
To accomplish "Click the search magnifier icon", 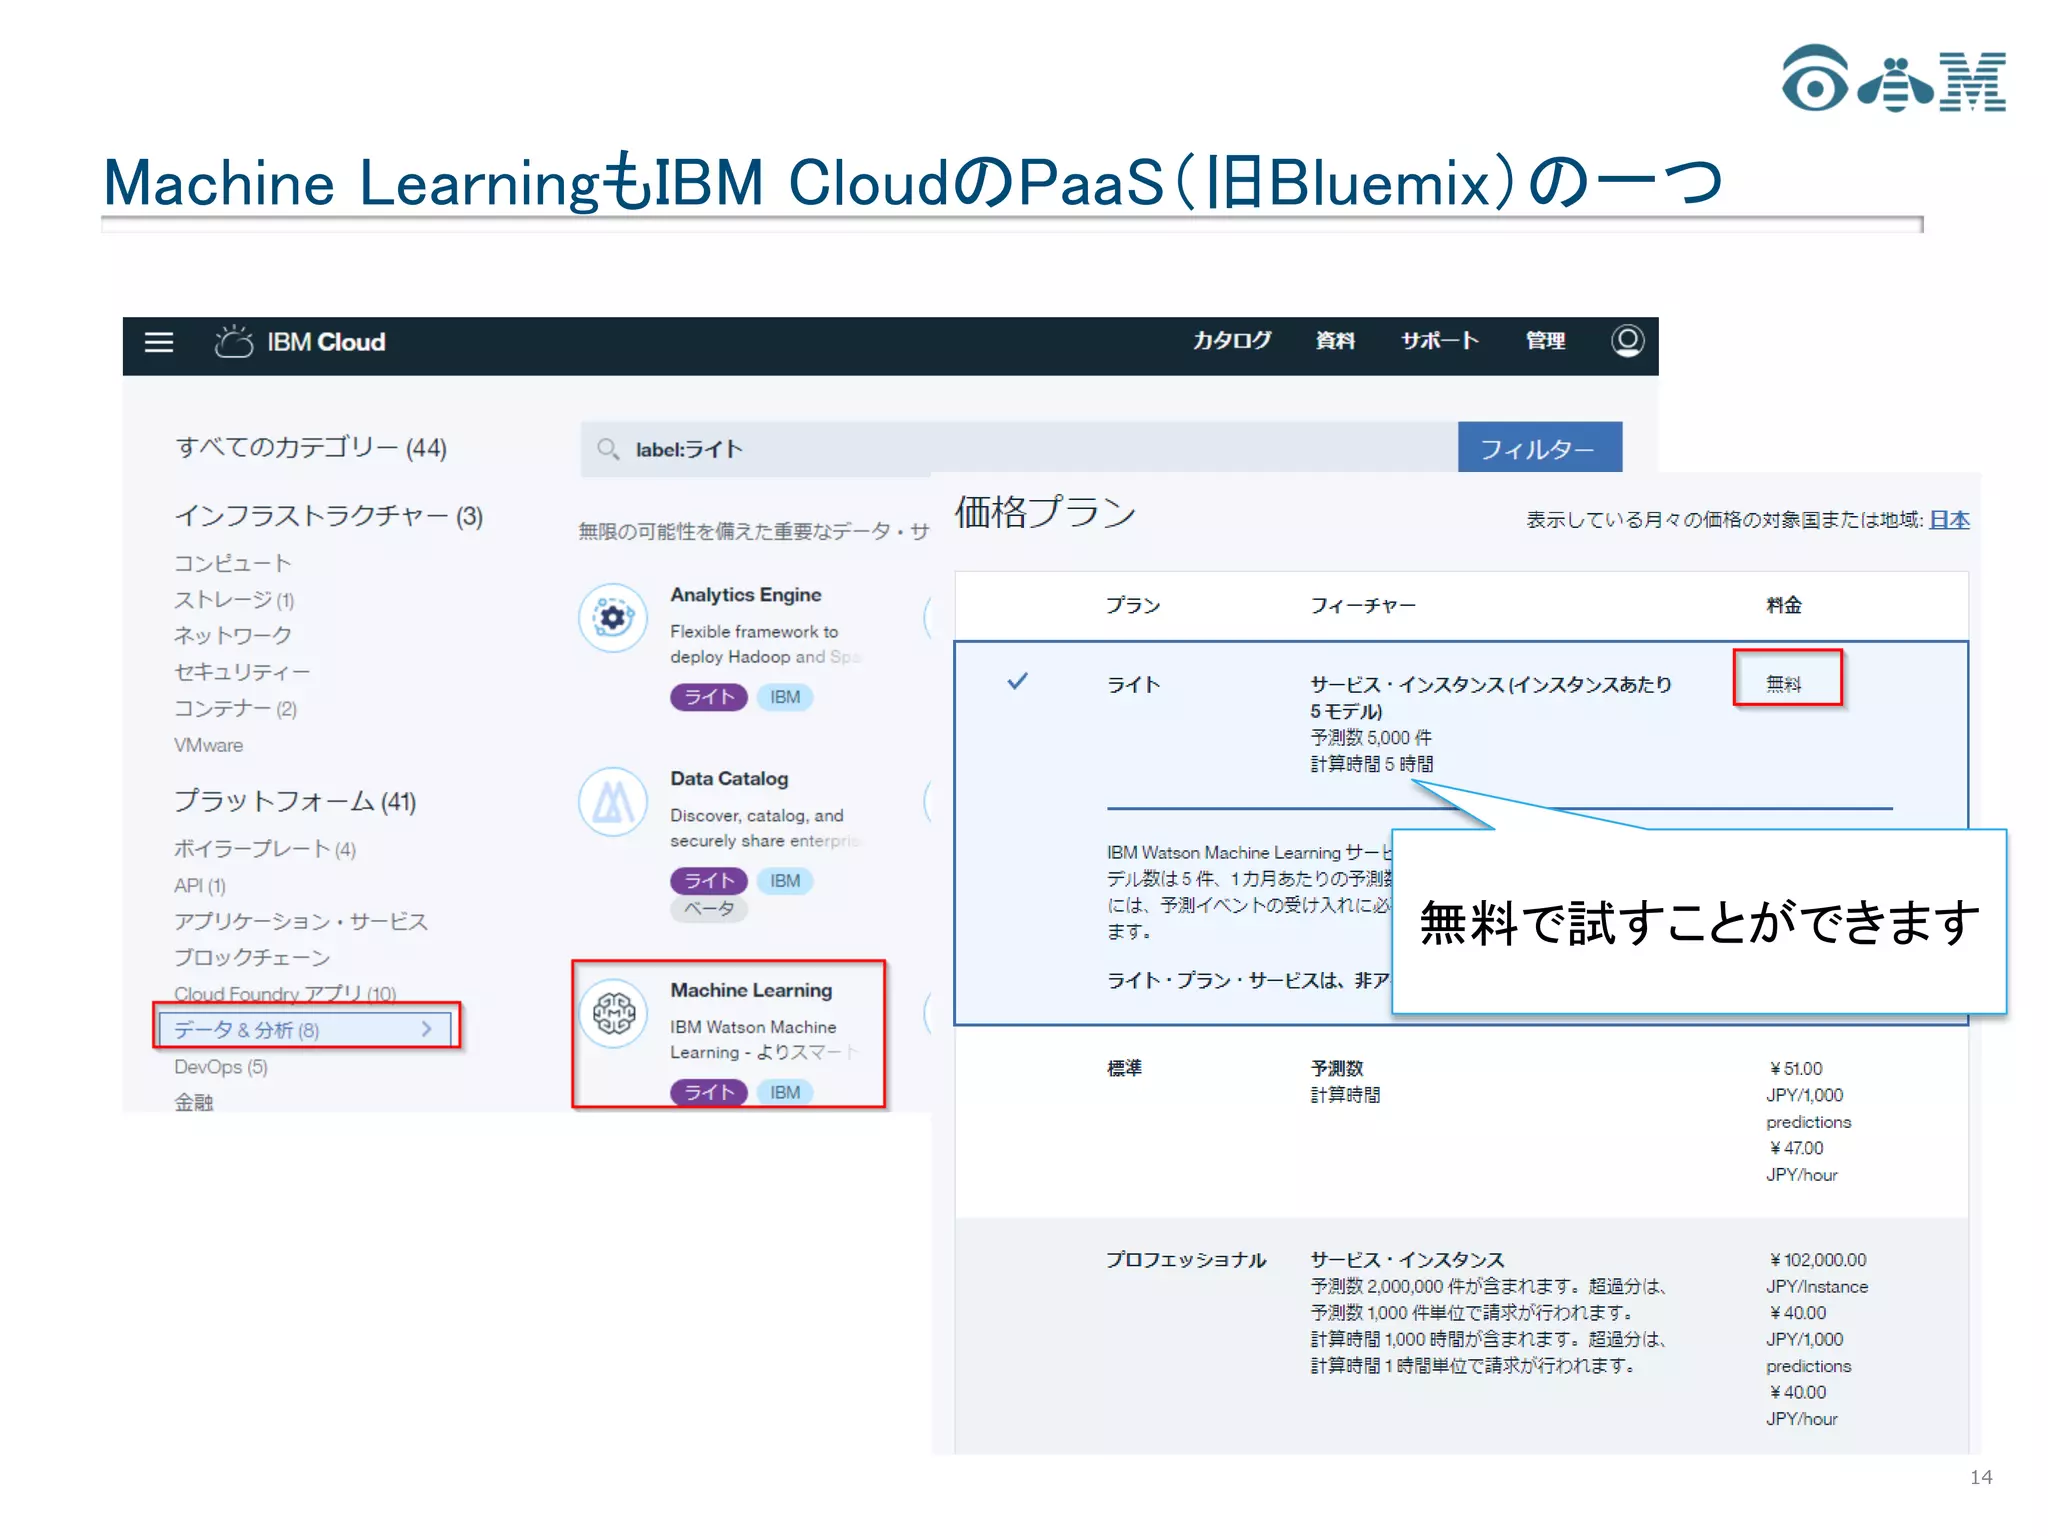I will [x=607, y=449].
